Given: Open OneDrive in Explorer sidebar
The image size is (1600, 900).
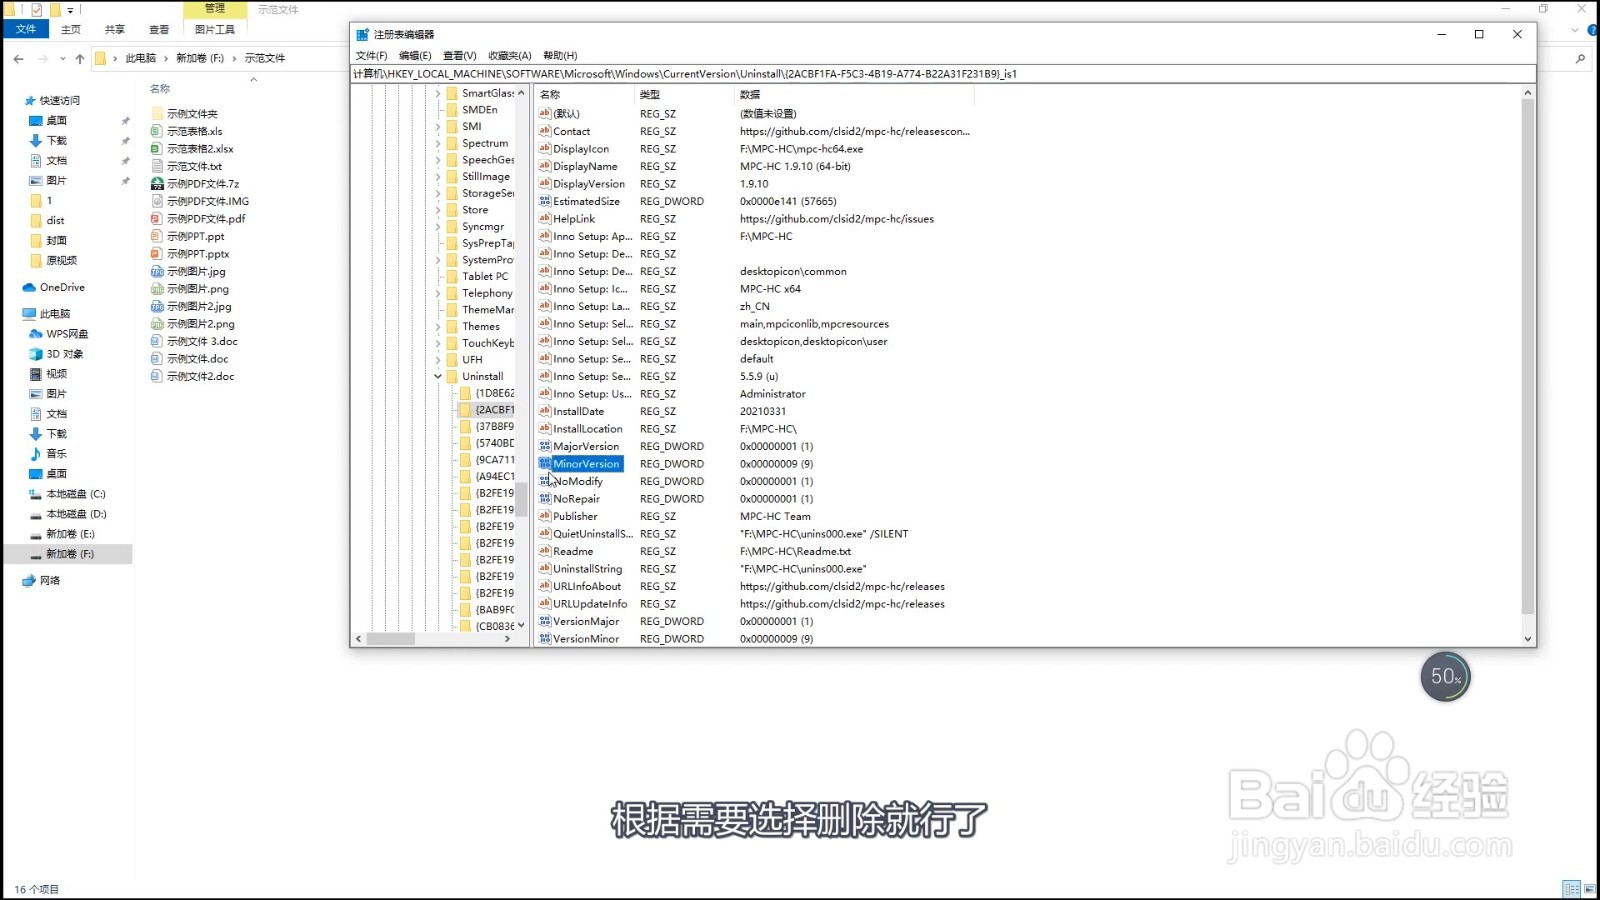Looking at the screenshot, I should [54, 287].
